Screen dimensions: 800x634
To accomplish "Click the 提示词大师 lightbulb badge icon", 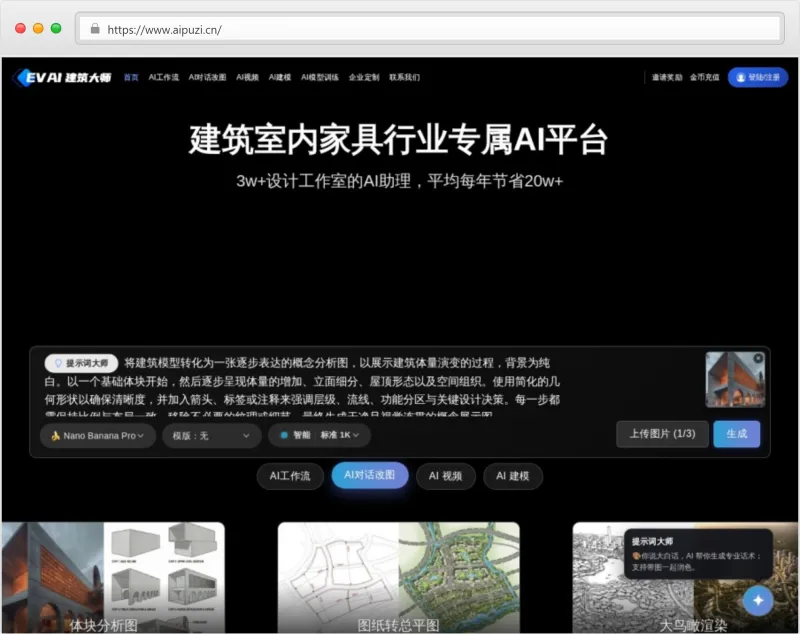I will pos(60,362).
